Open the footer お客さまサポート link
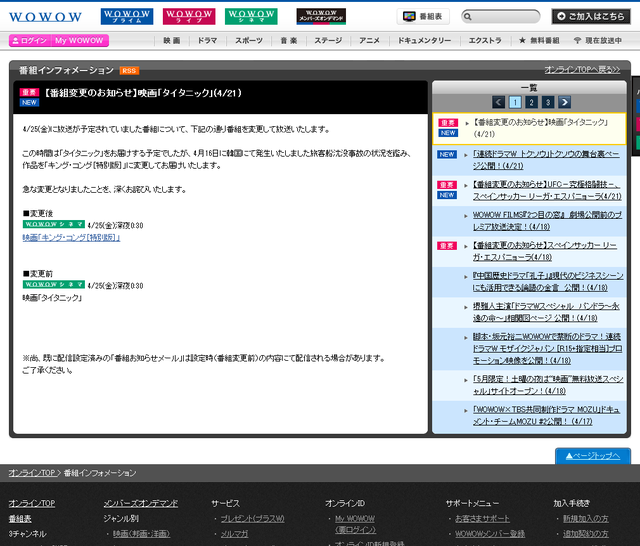640x546 pixels. click(482, 519)
